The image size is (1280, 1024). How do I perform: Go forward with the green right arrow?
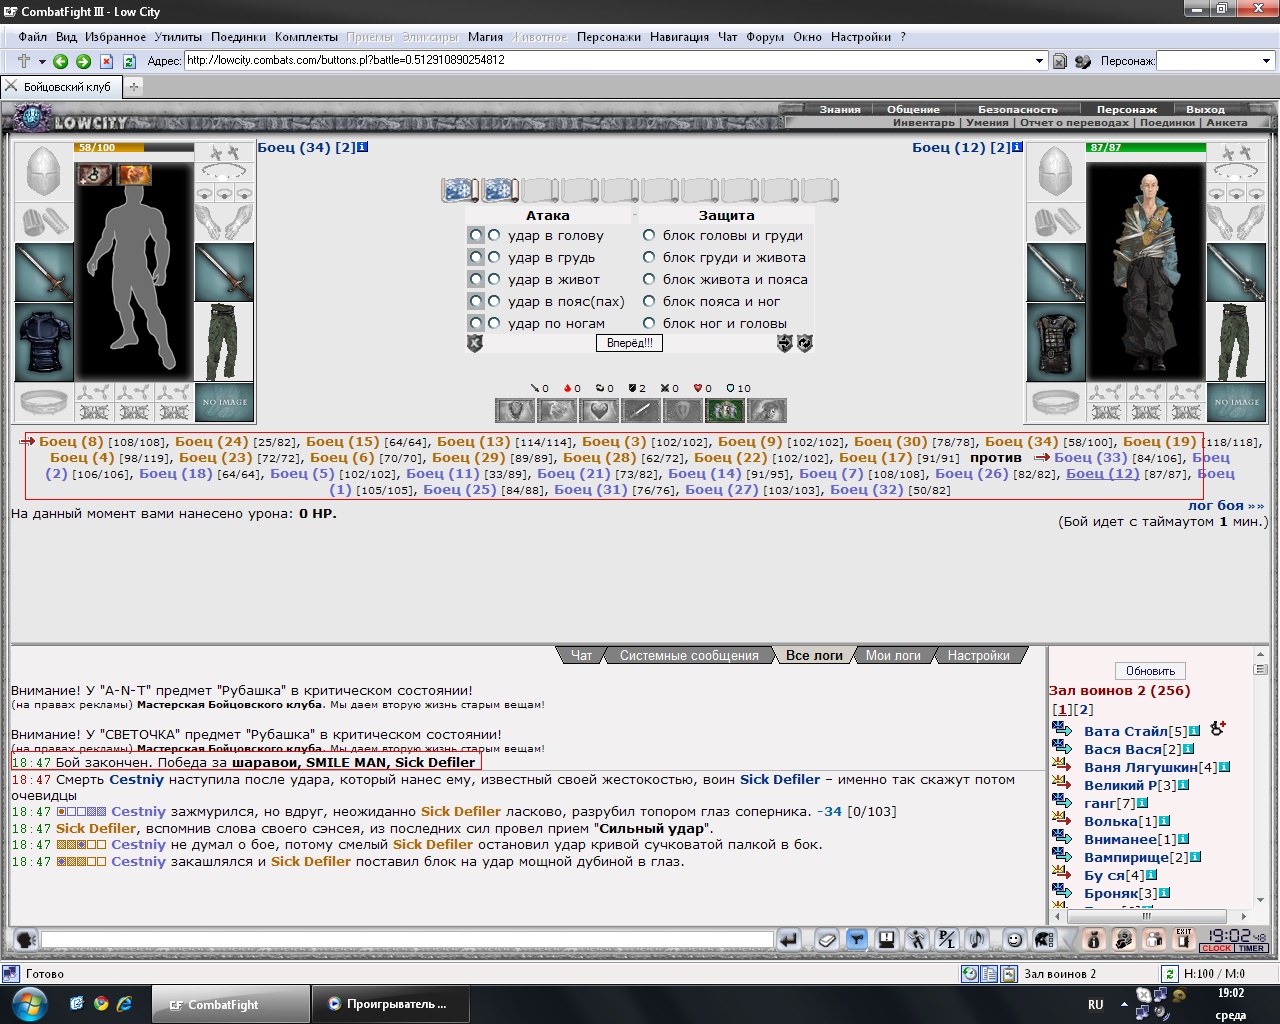(x=83, y=61)
